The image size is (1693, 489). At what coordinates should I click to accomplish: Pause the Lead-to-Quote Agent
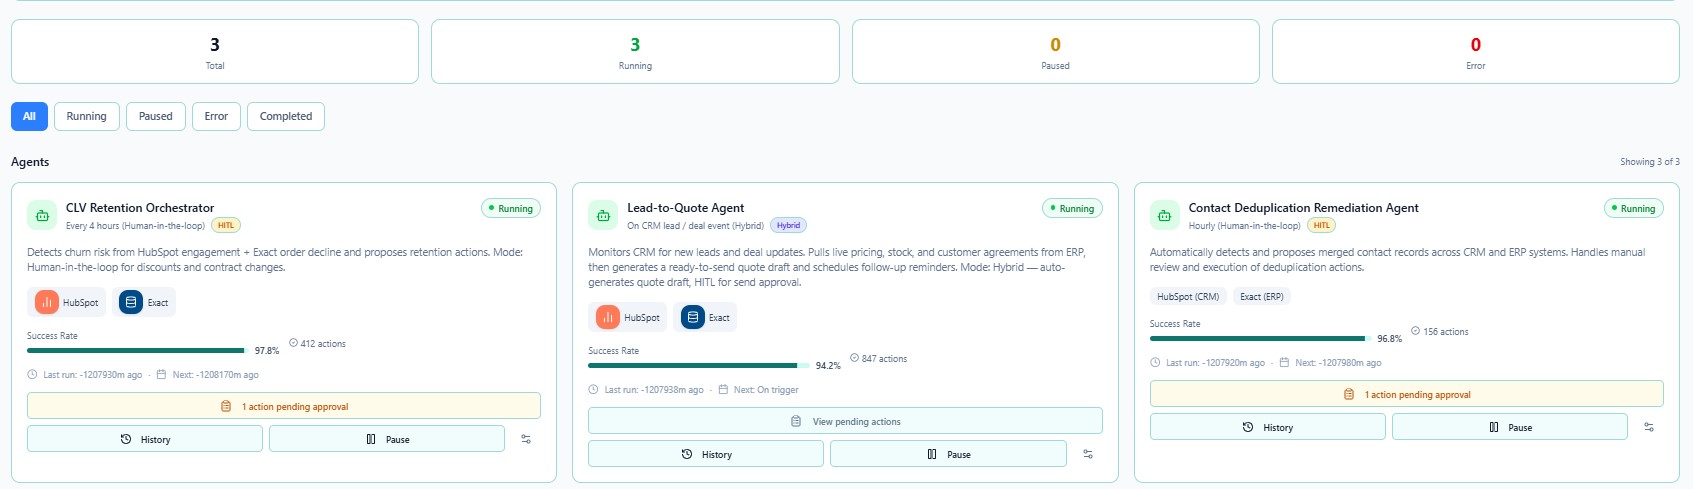[948, 454]
